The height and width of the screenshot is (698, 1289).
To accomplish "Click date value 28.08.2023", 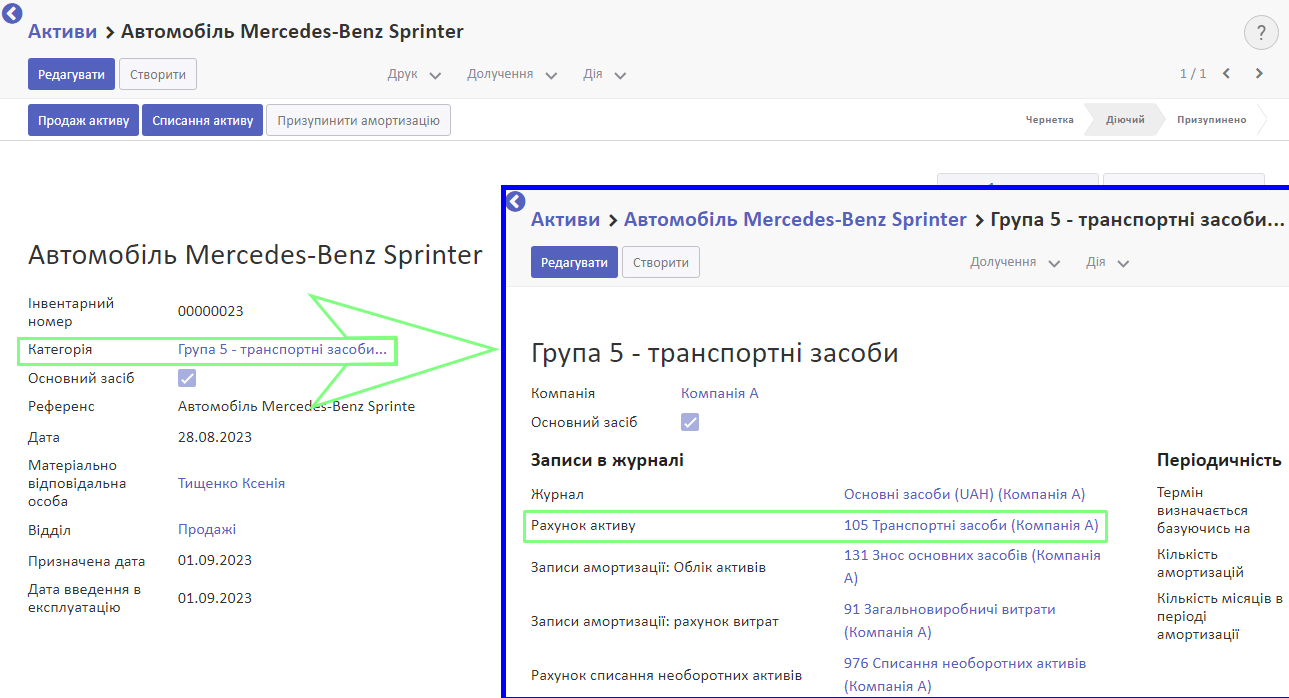I will click(x=215, y=437).
